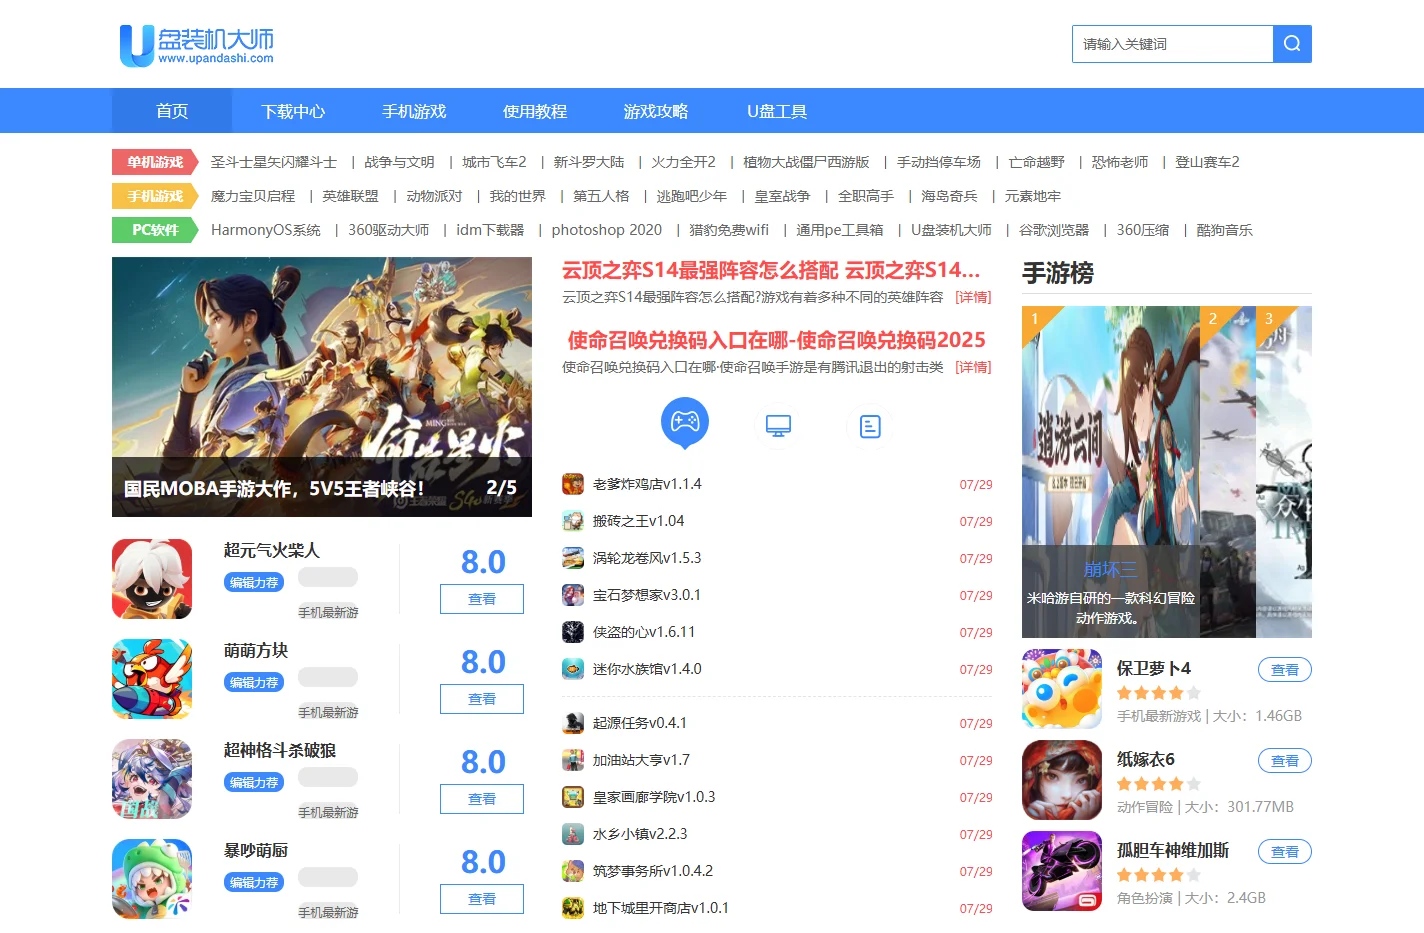Viewport: 1424px width, 933px height.
Task: Open 超神格斗杀破狼 app icon
Action: pyautogui.click(x=152, y=779)
